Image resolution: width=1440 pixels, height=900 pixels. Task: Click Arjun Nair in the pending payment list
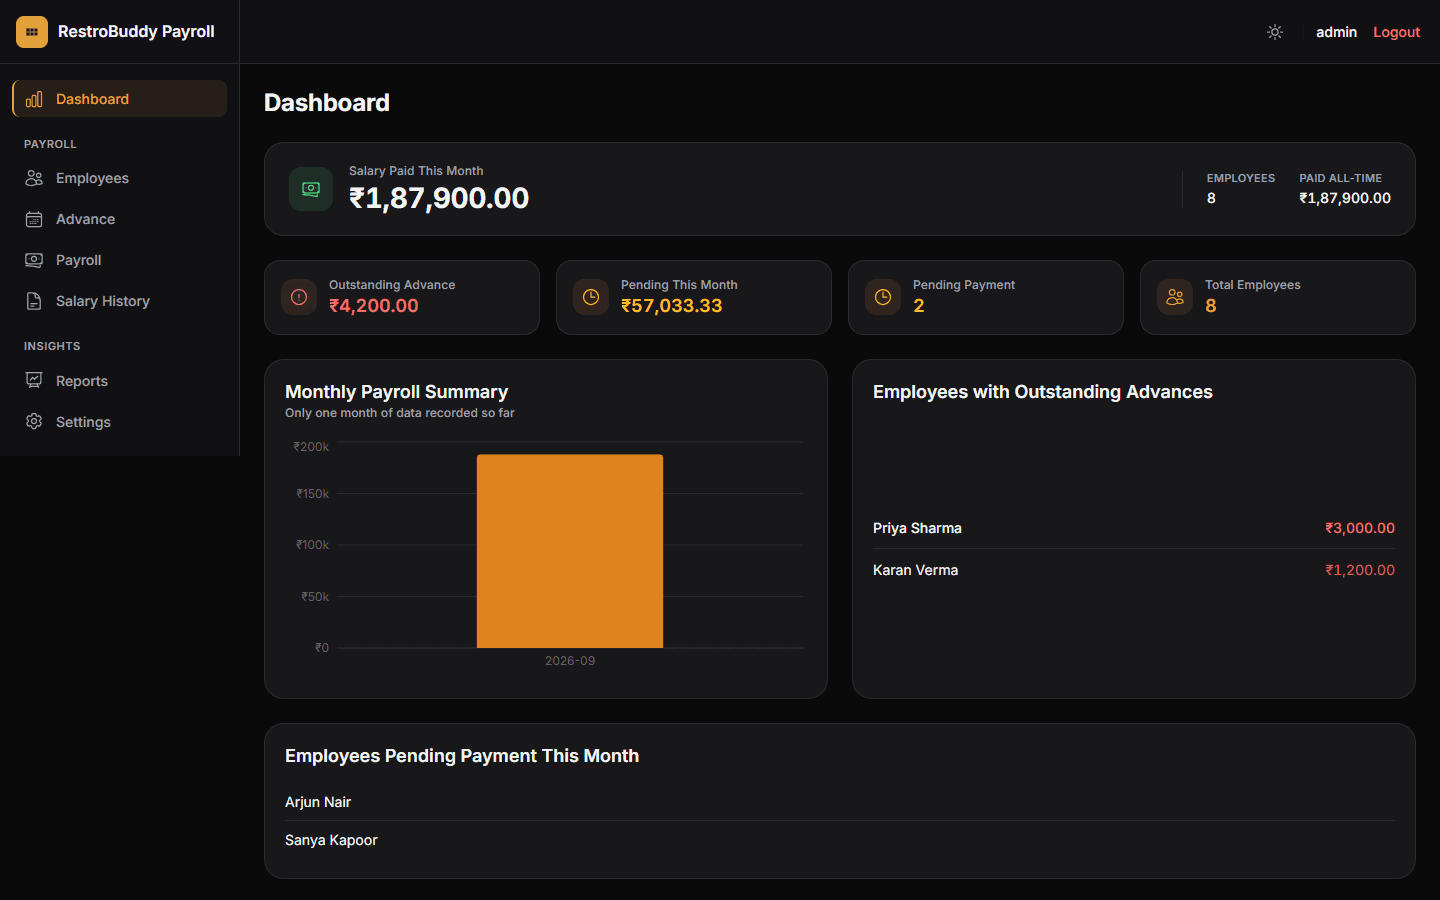point(318,802)
